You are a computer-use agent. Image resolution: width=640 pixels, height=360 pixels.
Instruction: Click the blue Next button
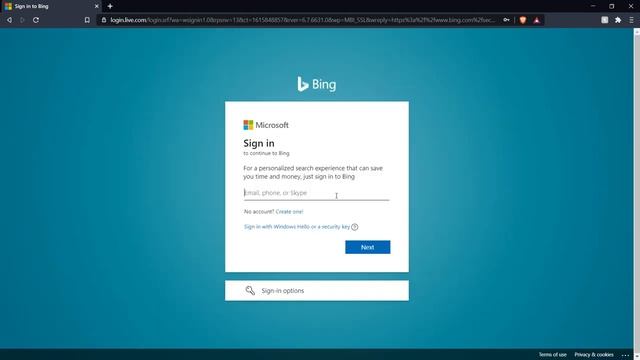(367, 247)
